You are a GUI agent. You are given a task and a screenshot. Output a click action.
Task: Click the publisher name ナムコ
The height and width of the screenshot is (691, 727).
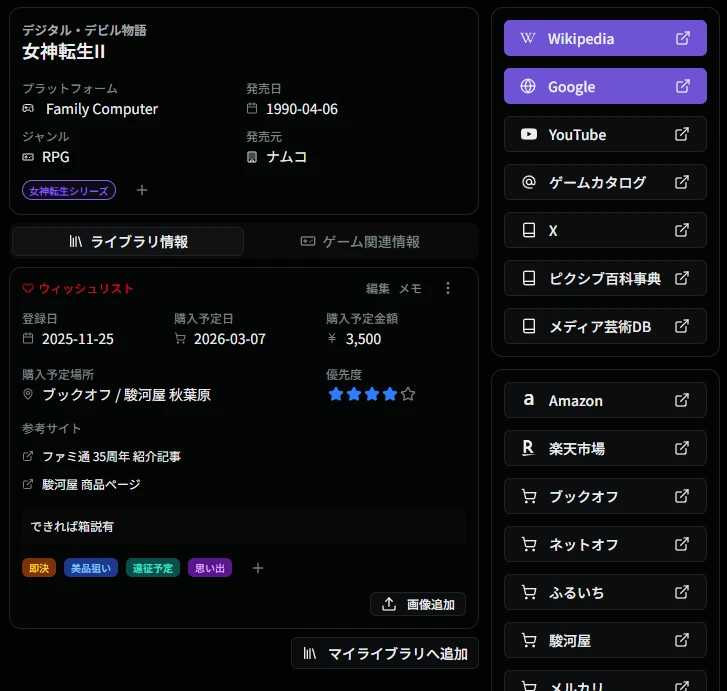coord(287,157)
